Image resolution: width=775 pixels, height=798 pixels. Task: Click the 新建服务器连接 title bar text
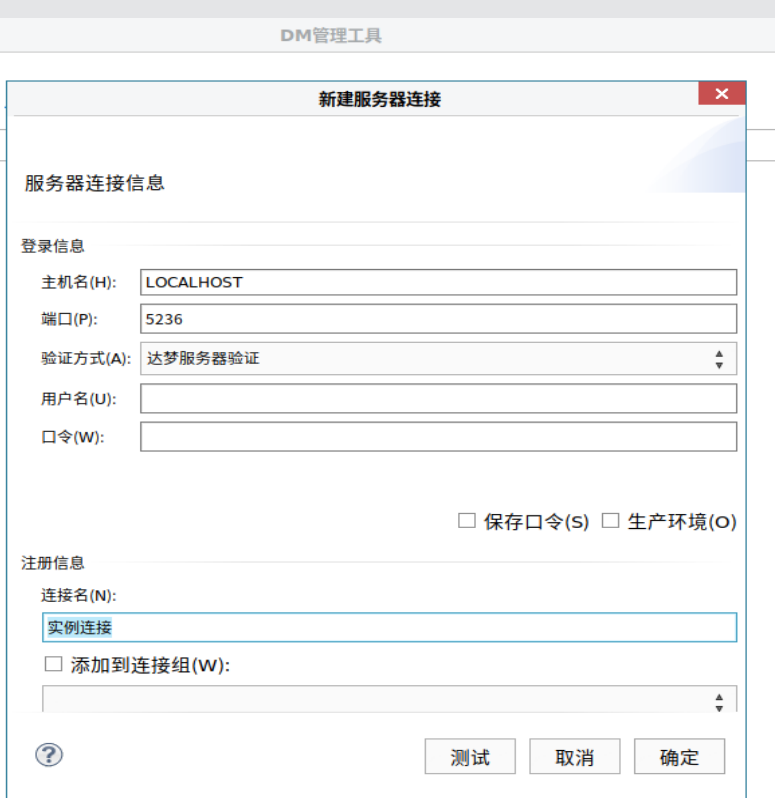point(380,99)
